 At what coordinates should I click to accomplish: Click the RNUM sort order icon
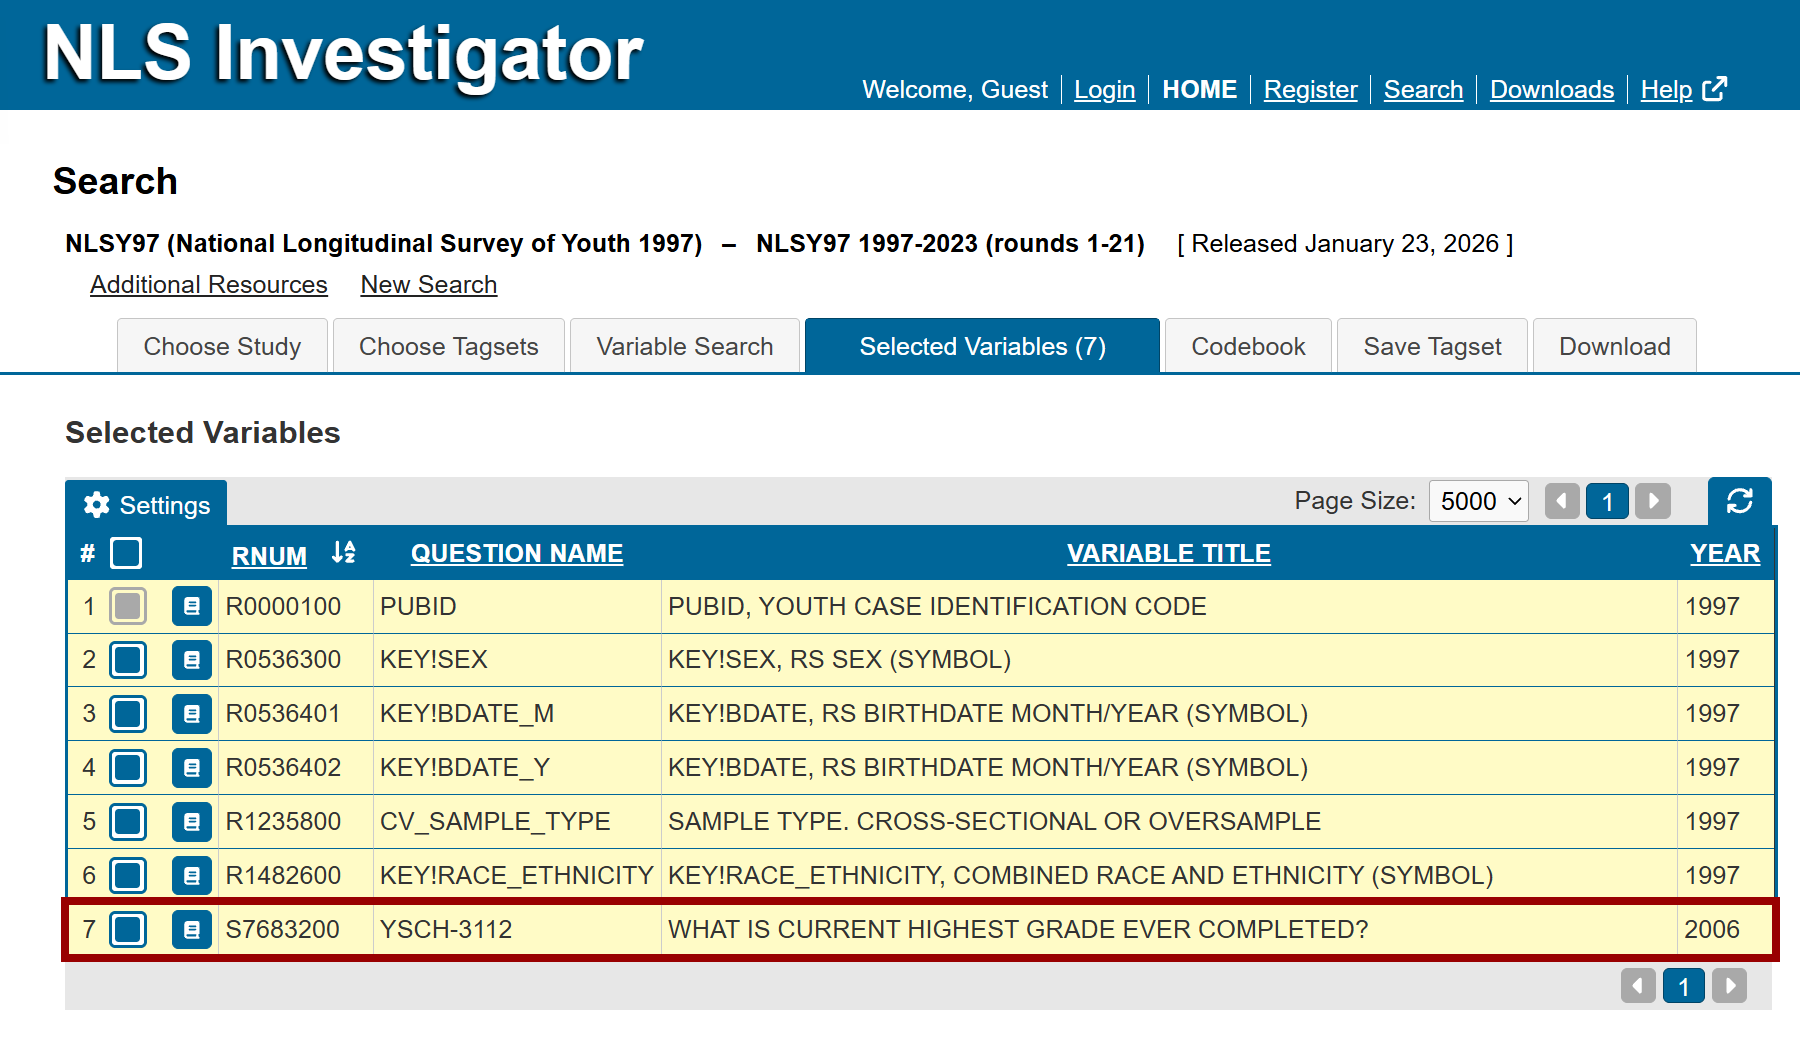click(343, 552)
